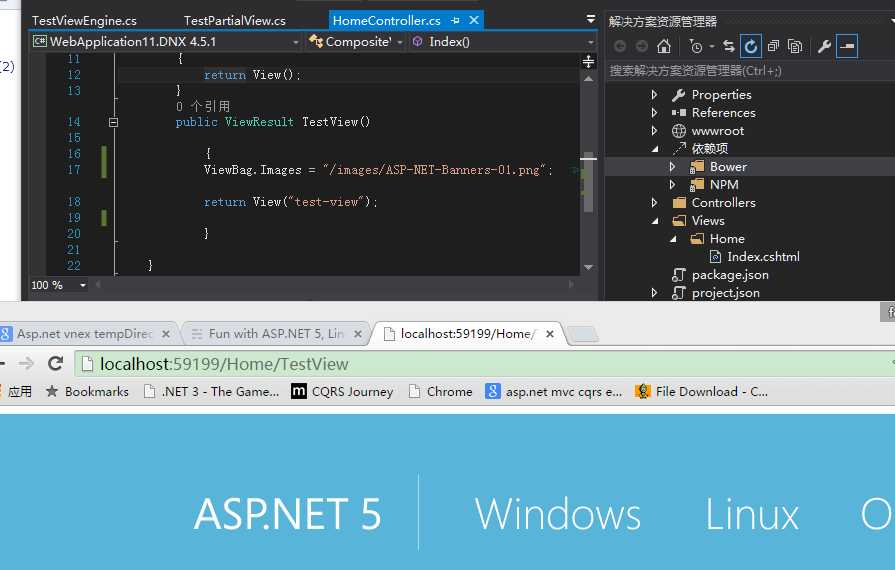
Task: Click Solution Explorer Forward navigation icon
Action: [x=642, y=46]
